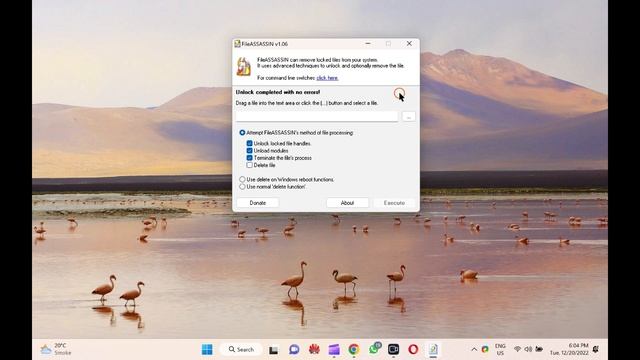Minimize the FileASSASSIN window
This screenshot has width=640, height=360.
(x=368, y=43)
